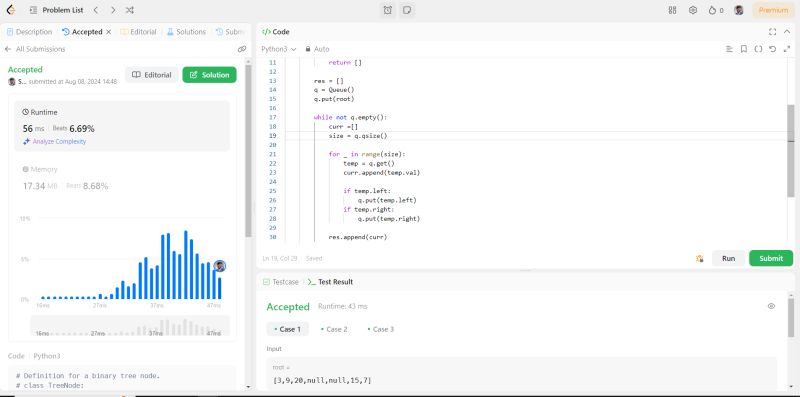Click the green Submit button
Image resolution: width=800 pixels, height=397 pixels.
771,258
